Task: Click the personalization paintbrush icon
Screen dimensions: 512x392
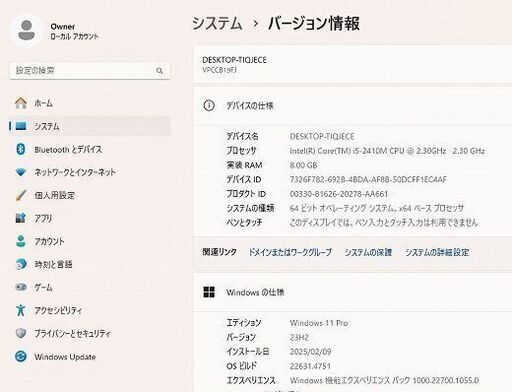Action: (x=21, y=195)
